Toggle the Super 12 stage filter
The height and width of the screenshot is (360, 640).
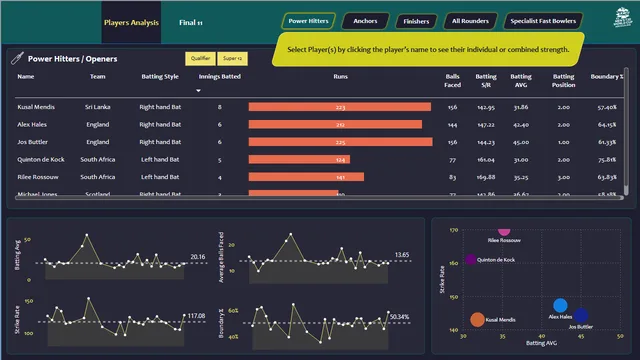[232, 58]
